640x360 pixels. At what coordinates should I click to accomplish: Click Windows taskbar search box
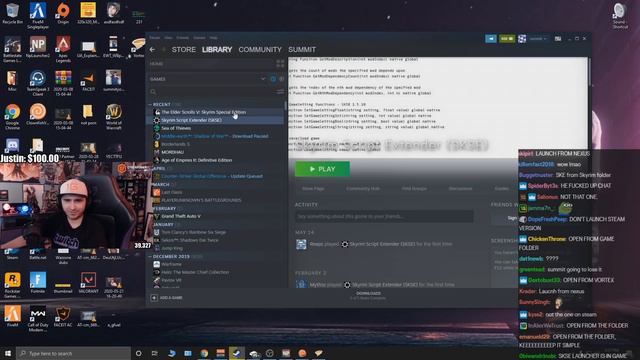(73, 353)
